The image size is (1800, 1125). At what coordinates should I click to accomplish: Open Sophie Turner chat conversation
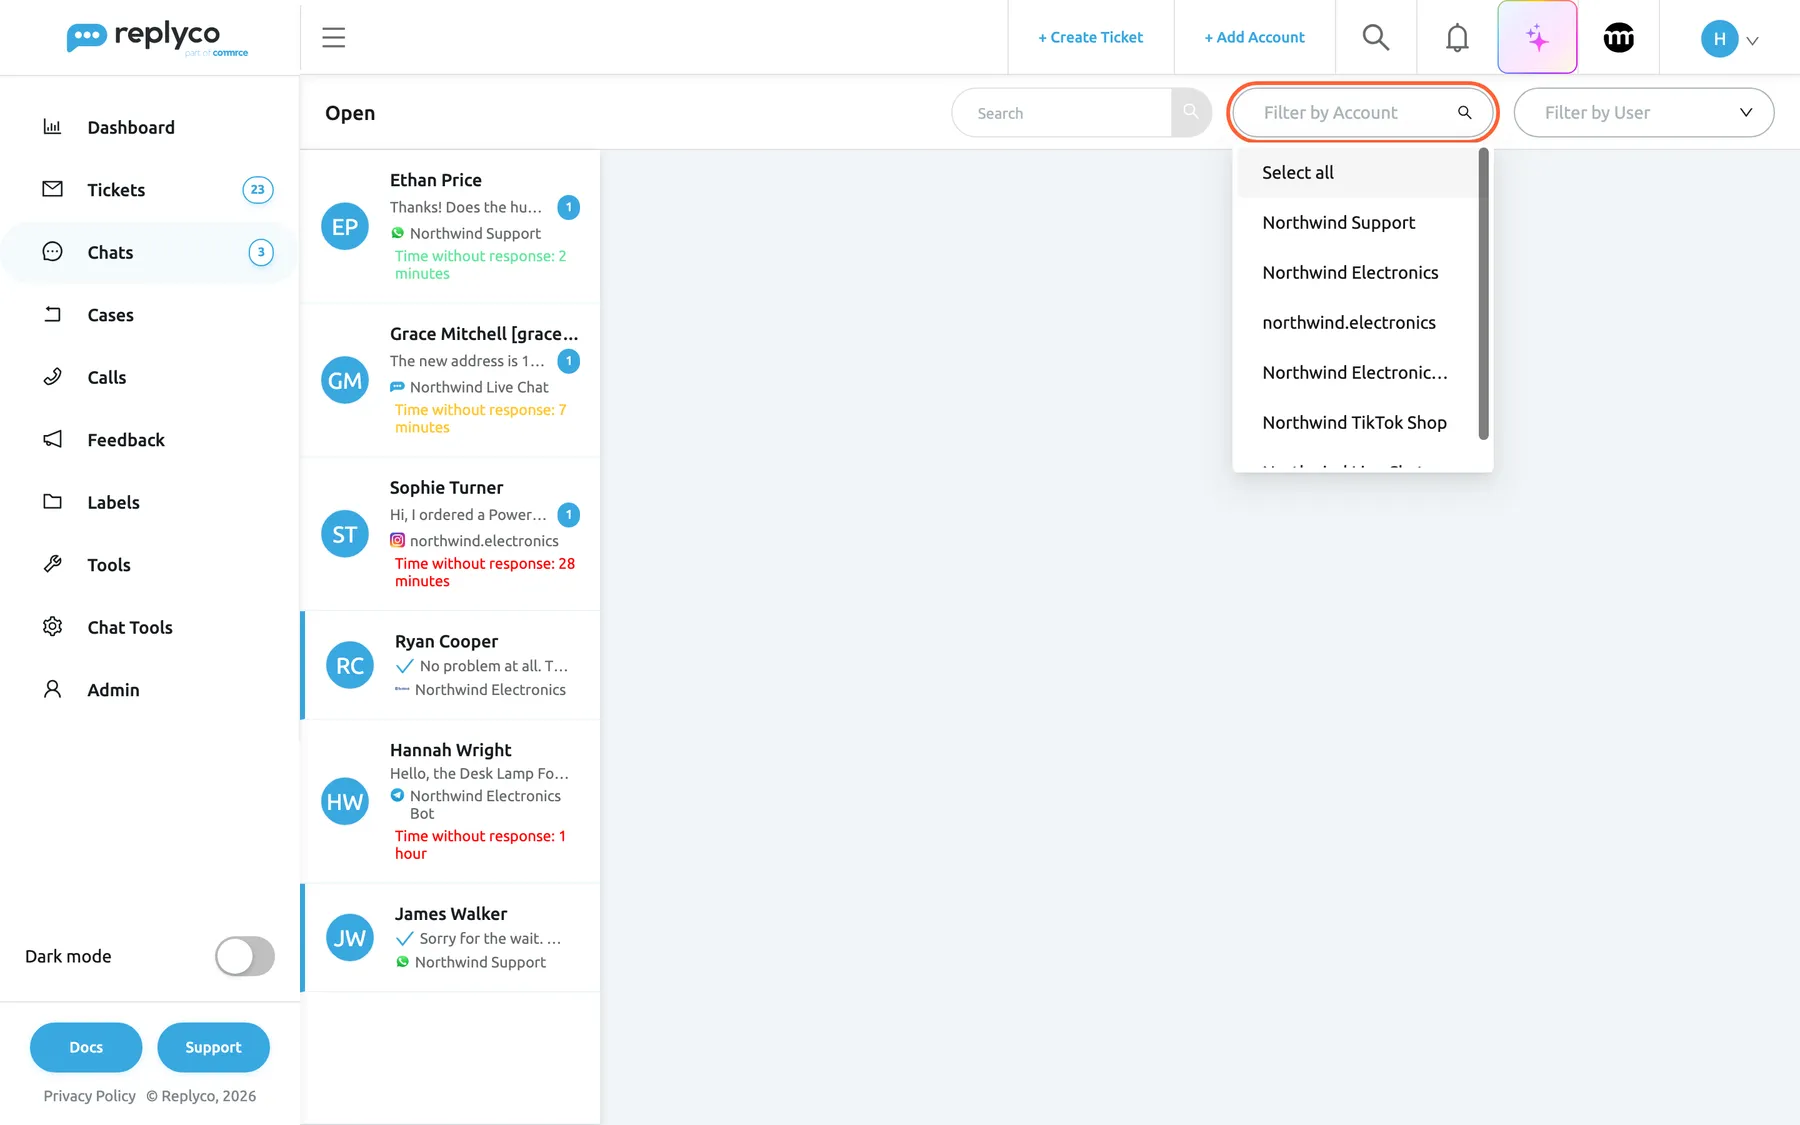pos(450,534)
